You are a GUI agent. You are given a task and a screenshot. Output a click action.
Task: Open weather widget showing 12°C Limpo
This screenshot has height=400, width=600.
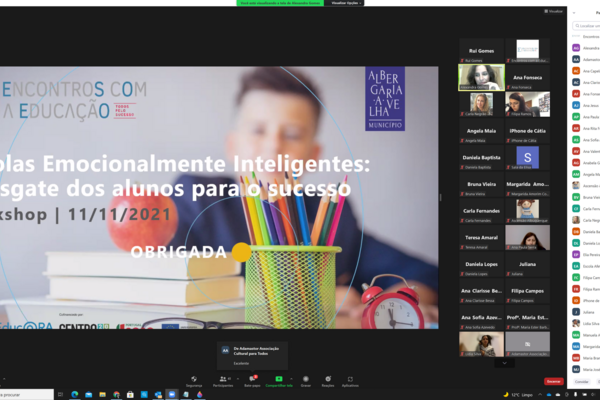pos(518,395)
